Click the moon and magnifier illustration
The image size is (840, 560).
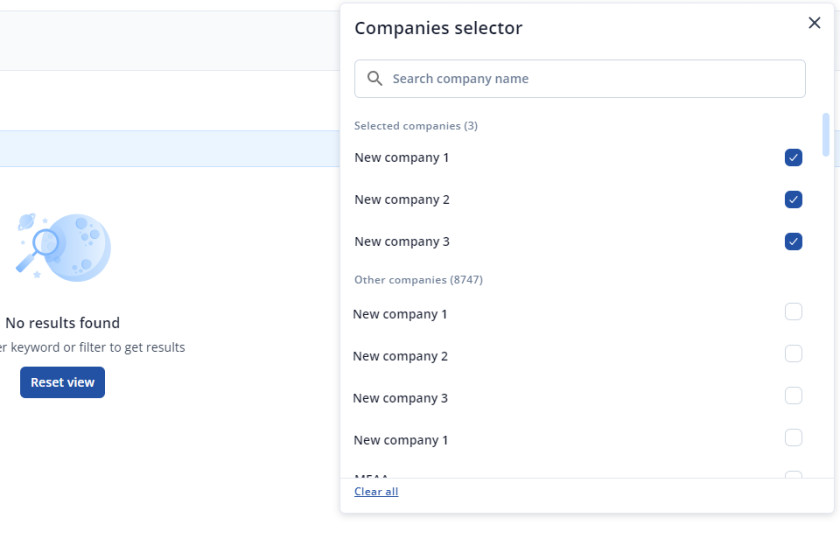[64, 247]
